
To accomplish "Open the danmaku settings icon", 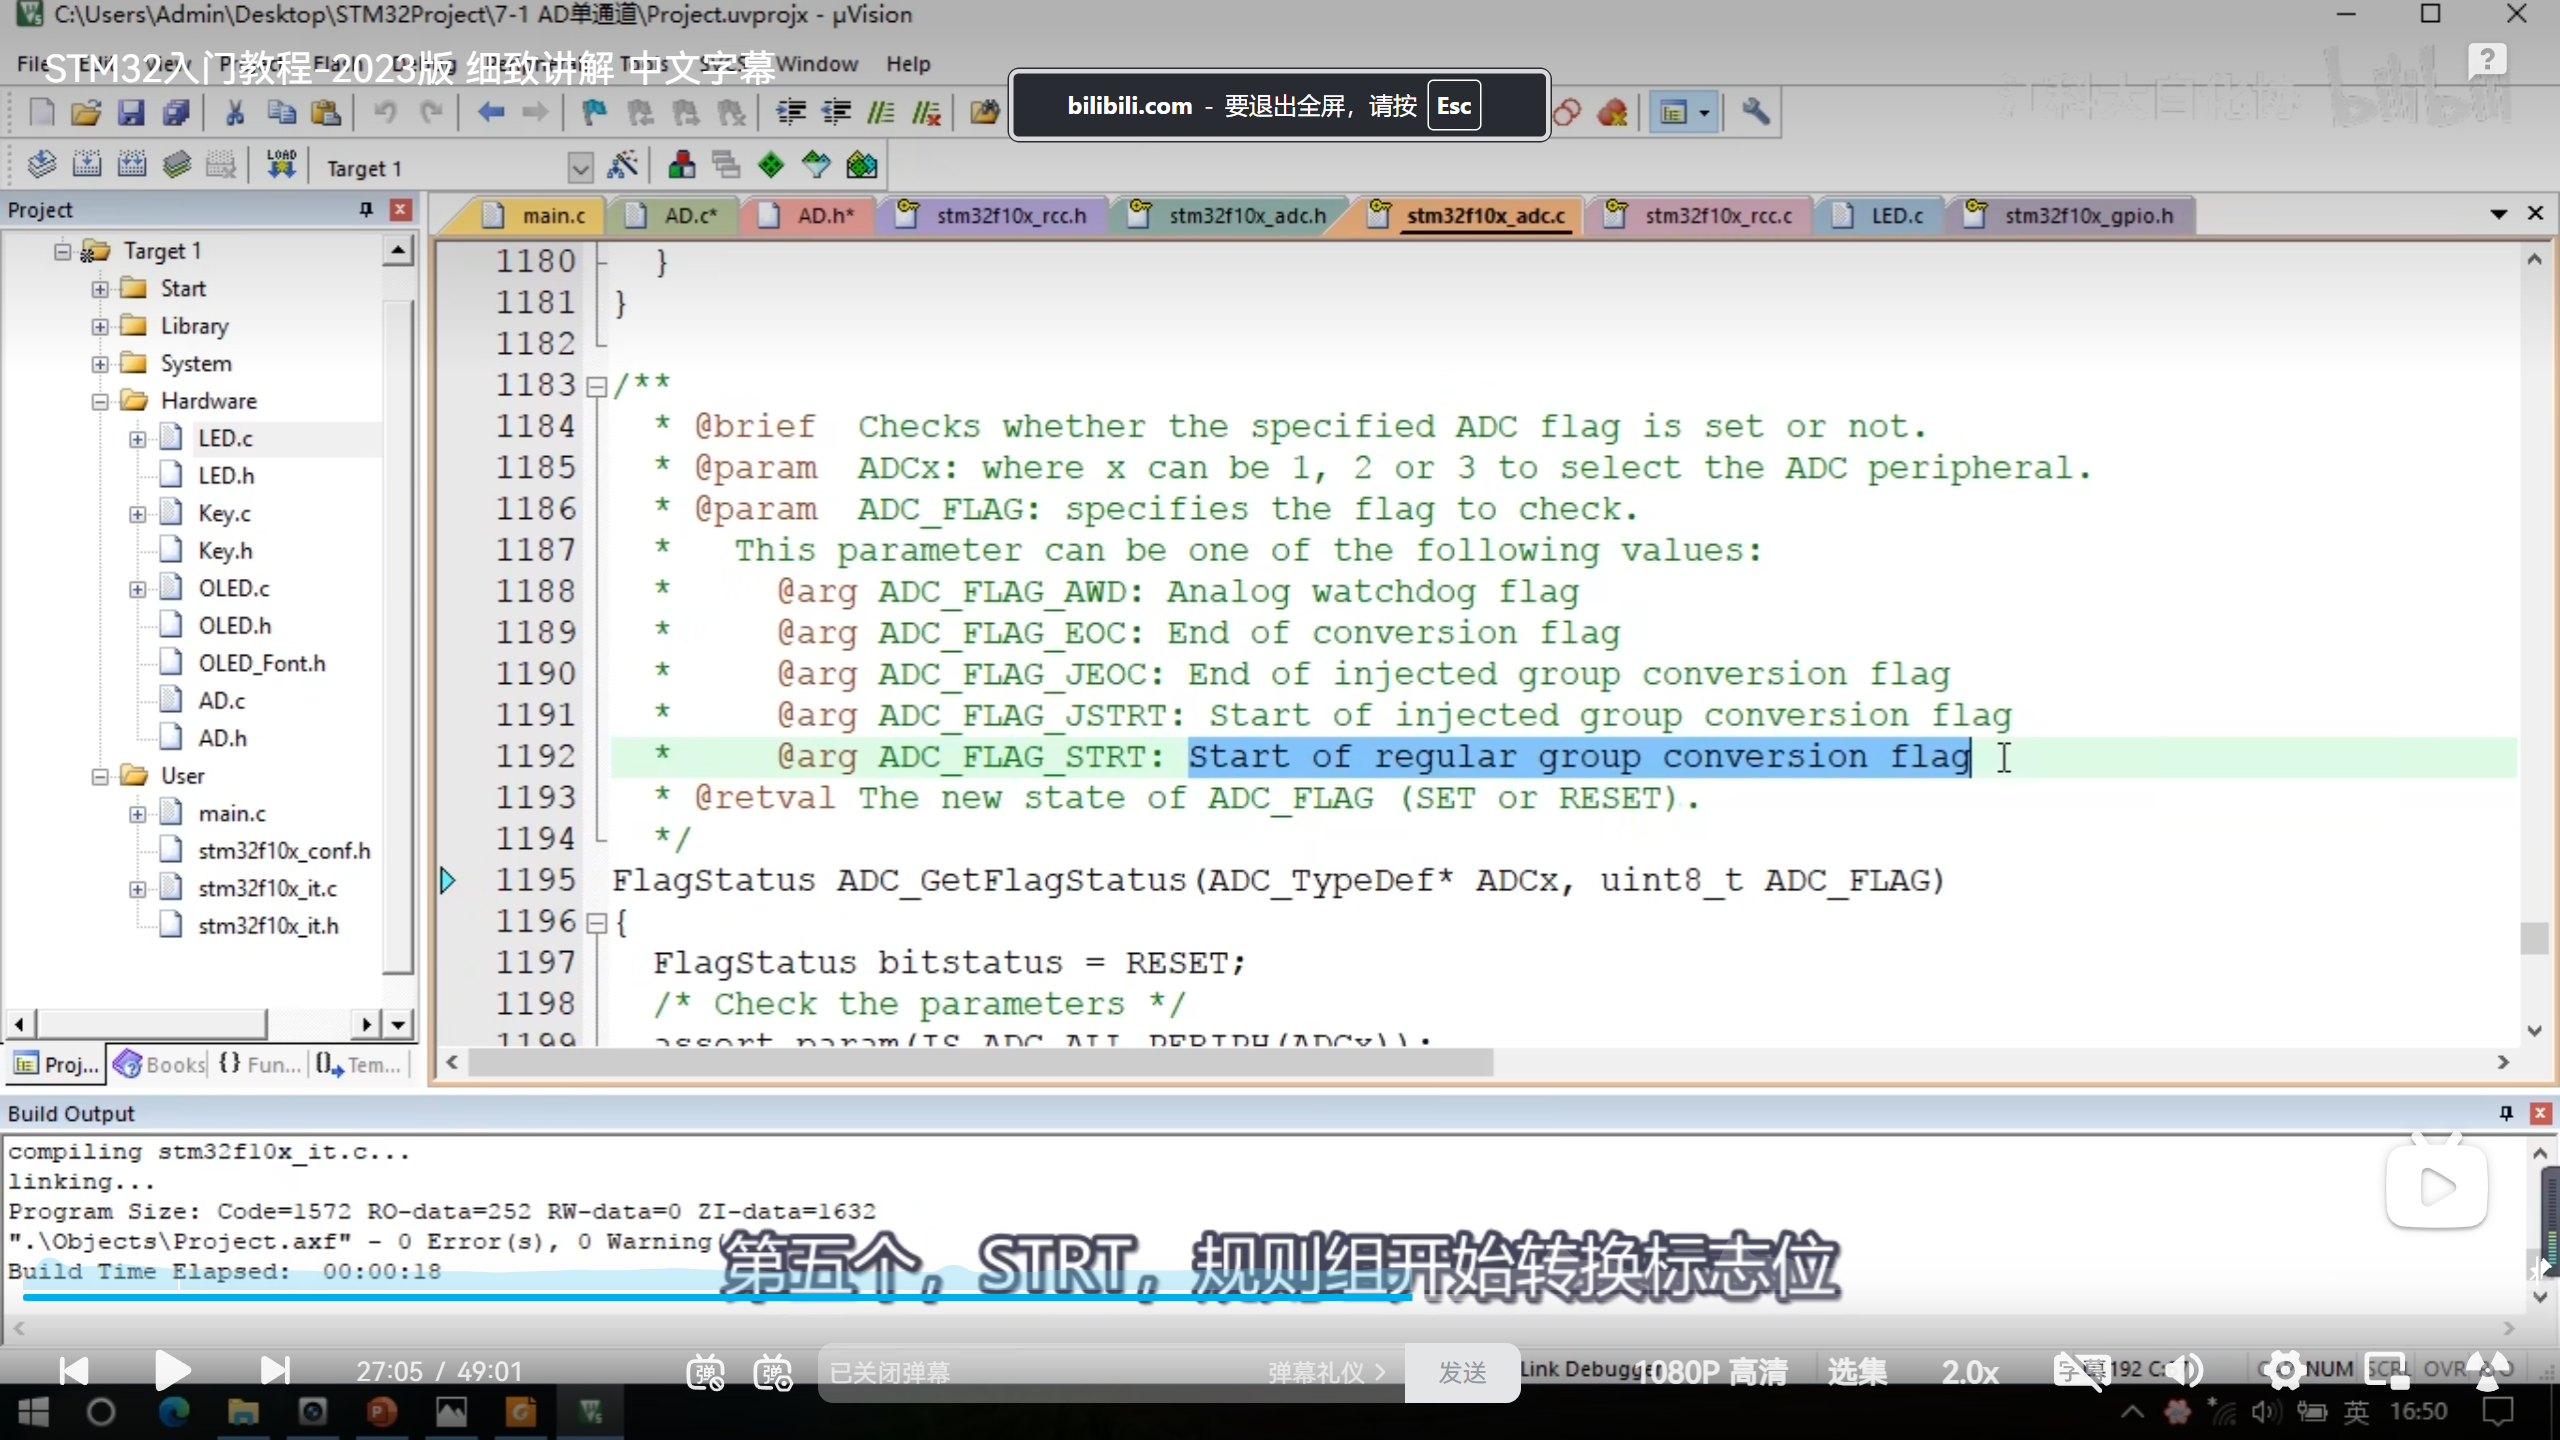I will (x=773, y=1372).
